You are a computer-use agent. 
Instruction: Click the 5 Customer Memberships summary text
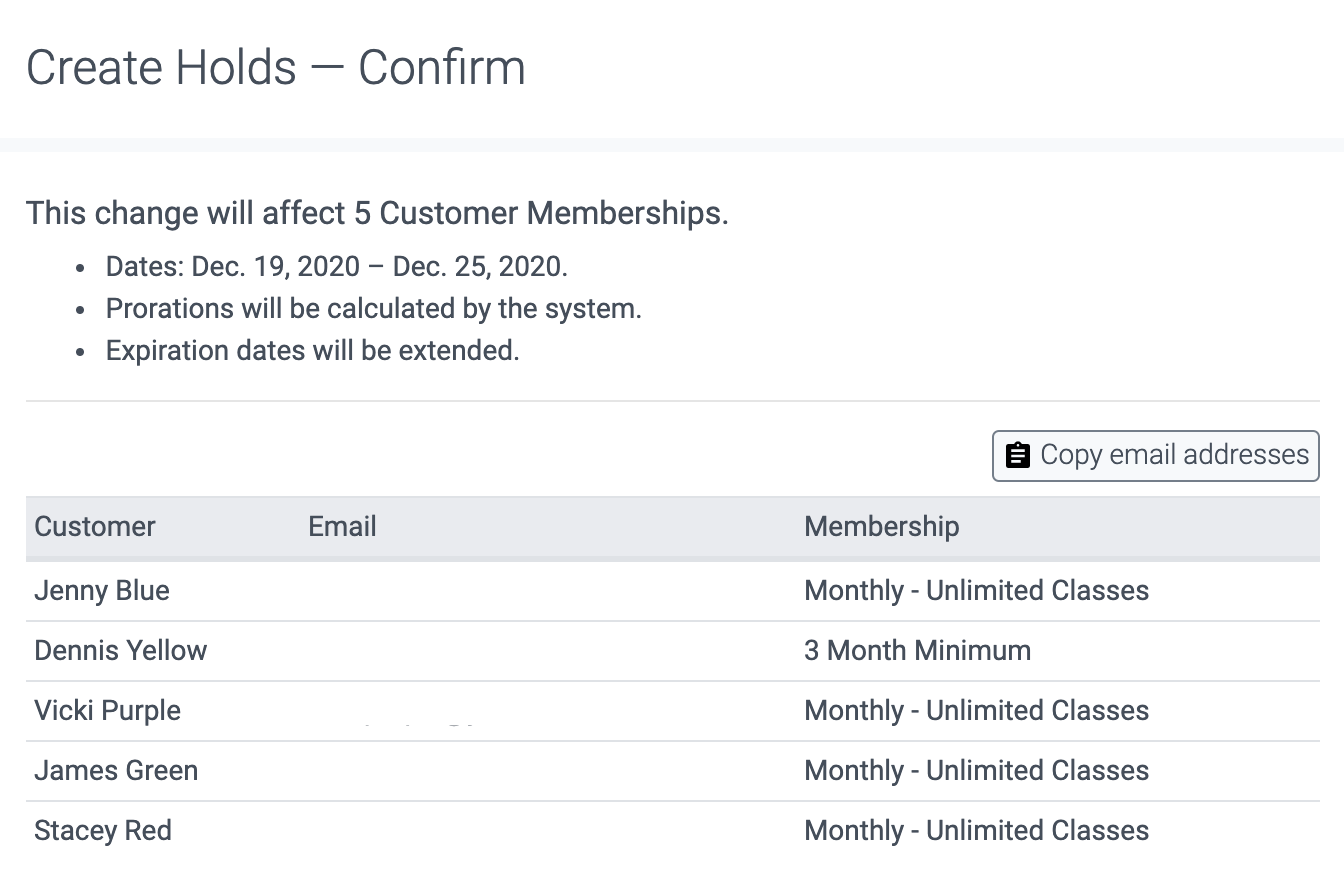(378, 212)
